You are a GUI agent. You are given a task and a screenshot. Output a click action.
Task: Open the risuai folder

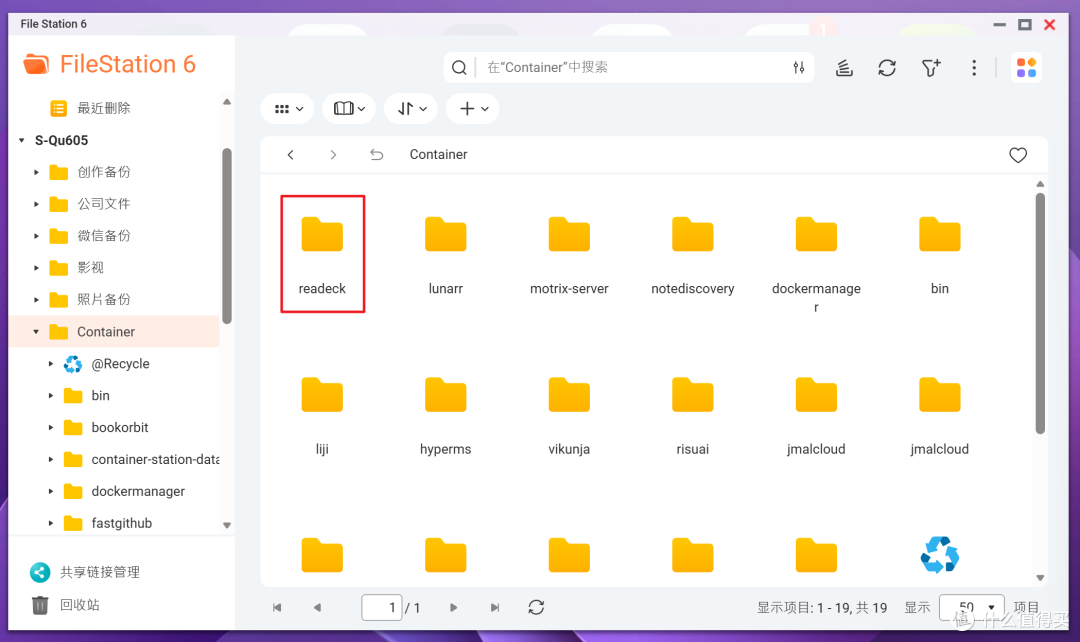[x=692, y=415]
